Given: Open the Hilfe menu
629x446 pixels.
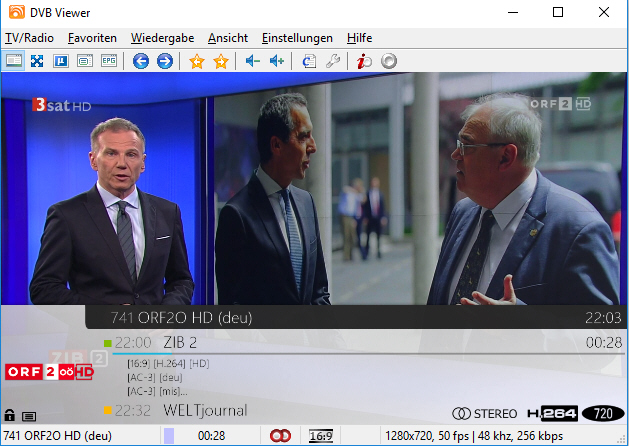Looking at the screenshot, I should pyautogui.click(x=359, y=38).
